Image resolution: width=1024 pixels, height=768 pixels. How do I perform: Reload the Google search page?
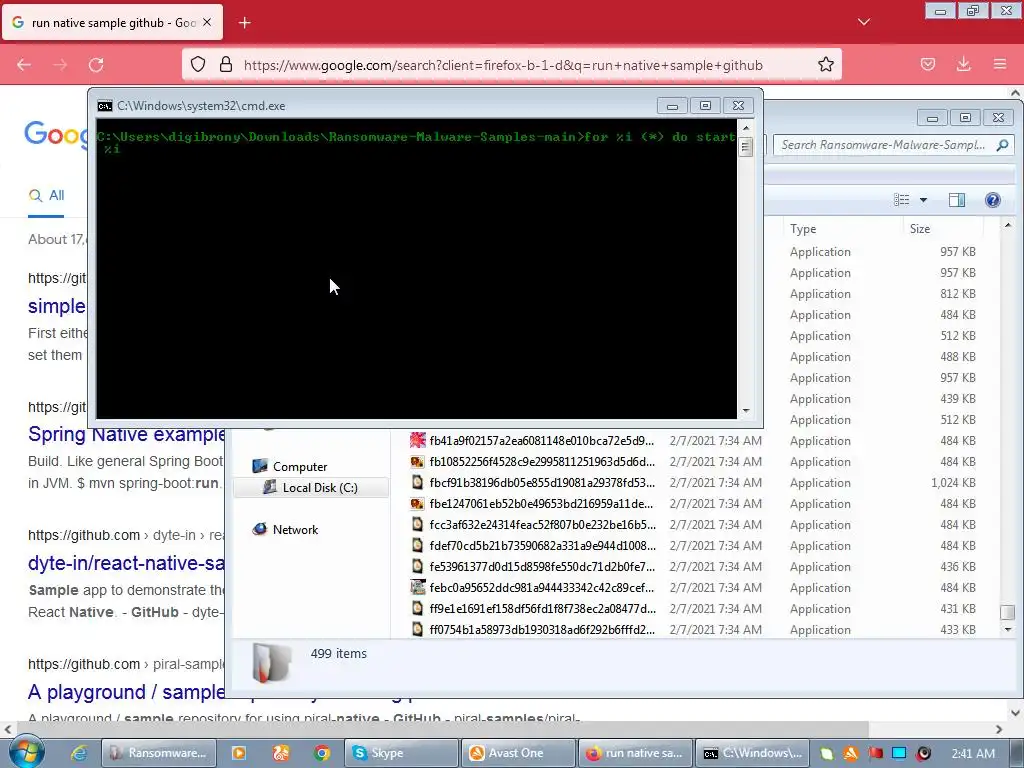96,65
